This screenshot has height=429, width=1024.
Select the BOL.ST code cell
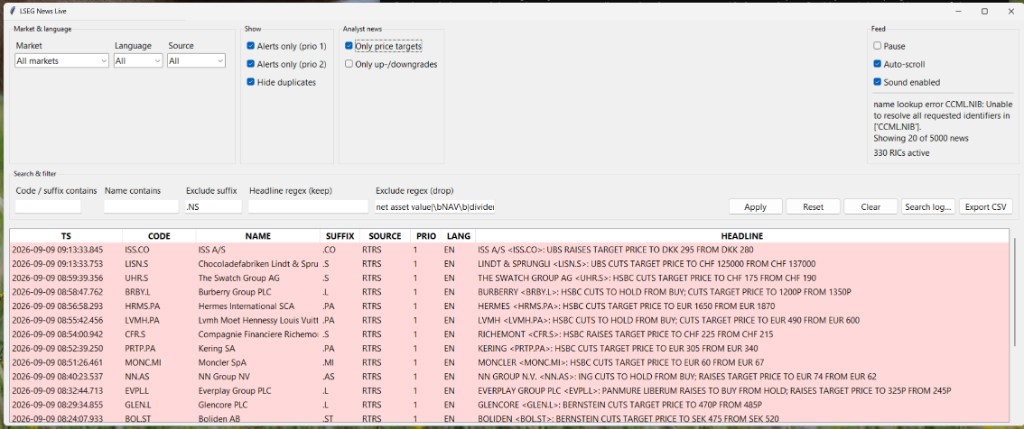coord(159,418)
